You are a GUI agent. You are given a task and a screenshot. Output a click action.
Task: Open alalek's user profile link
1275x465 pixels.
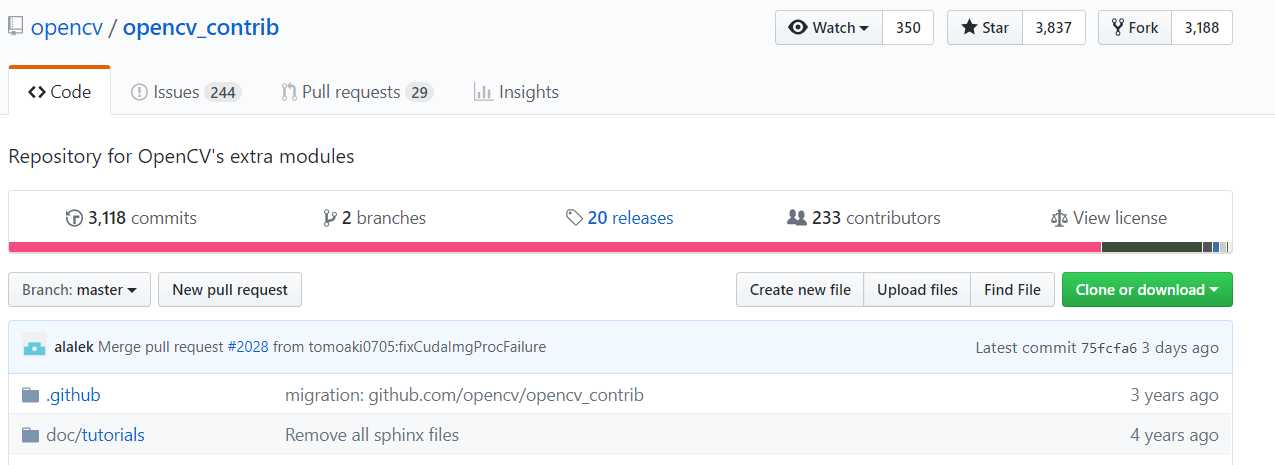click(74, 347)
